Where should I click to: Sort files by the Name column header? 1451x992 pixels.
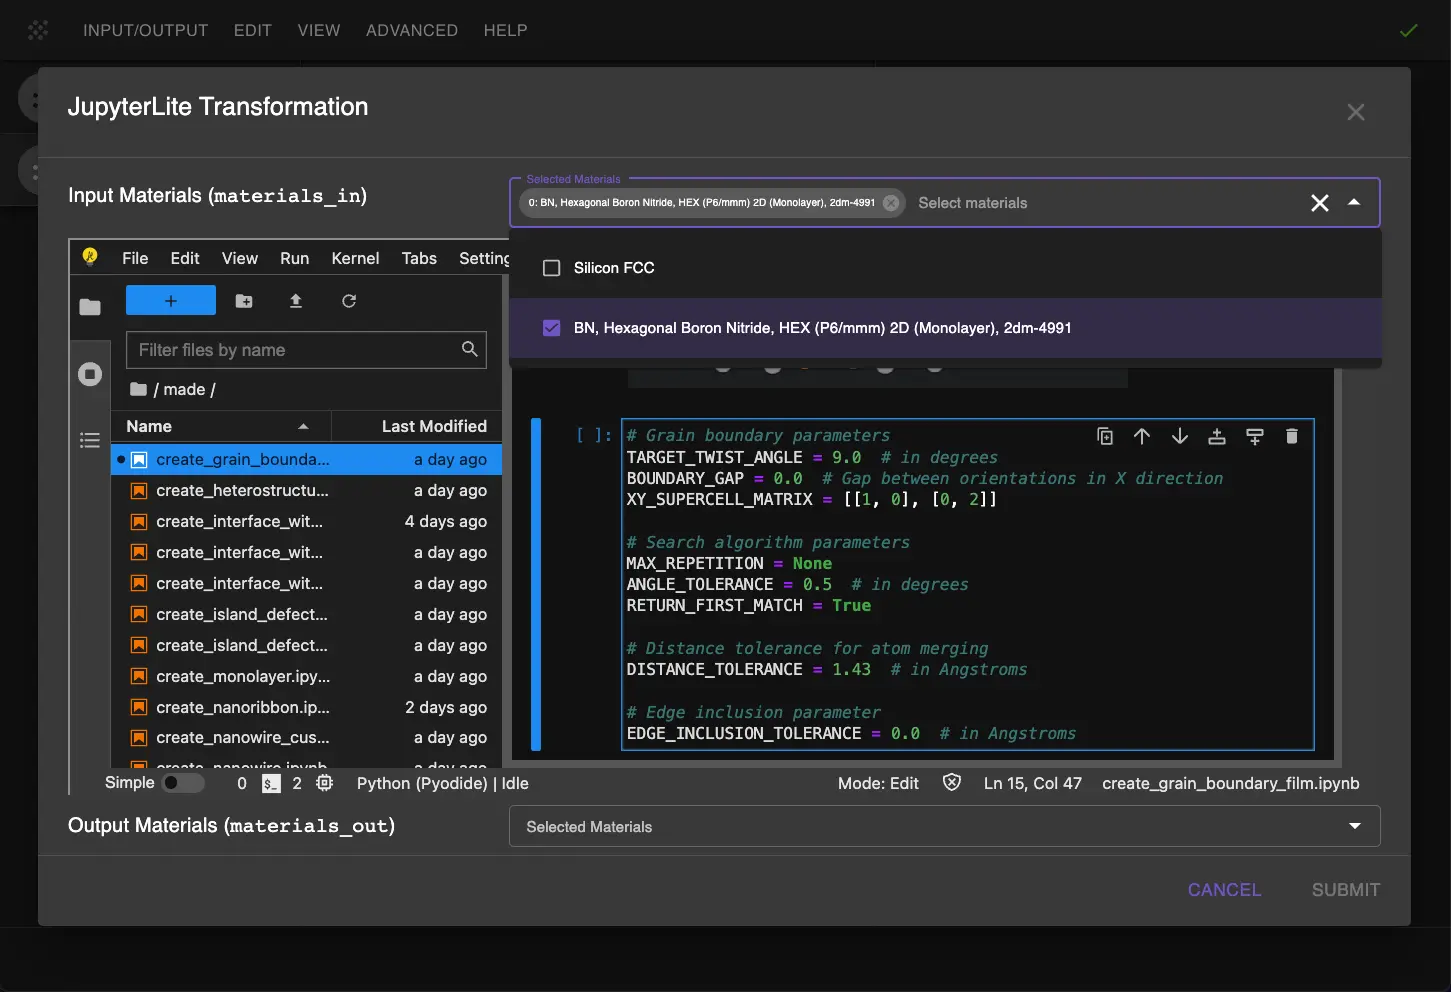(x=149, y=426)
